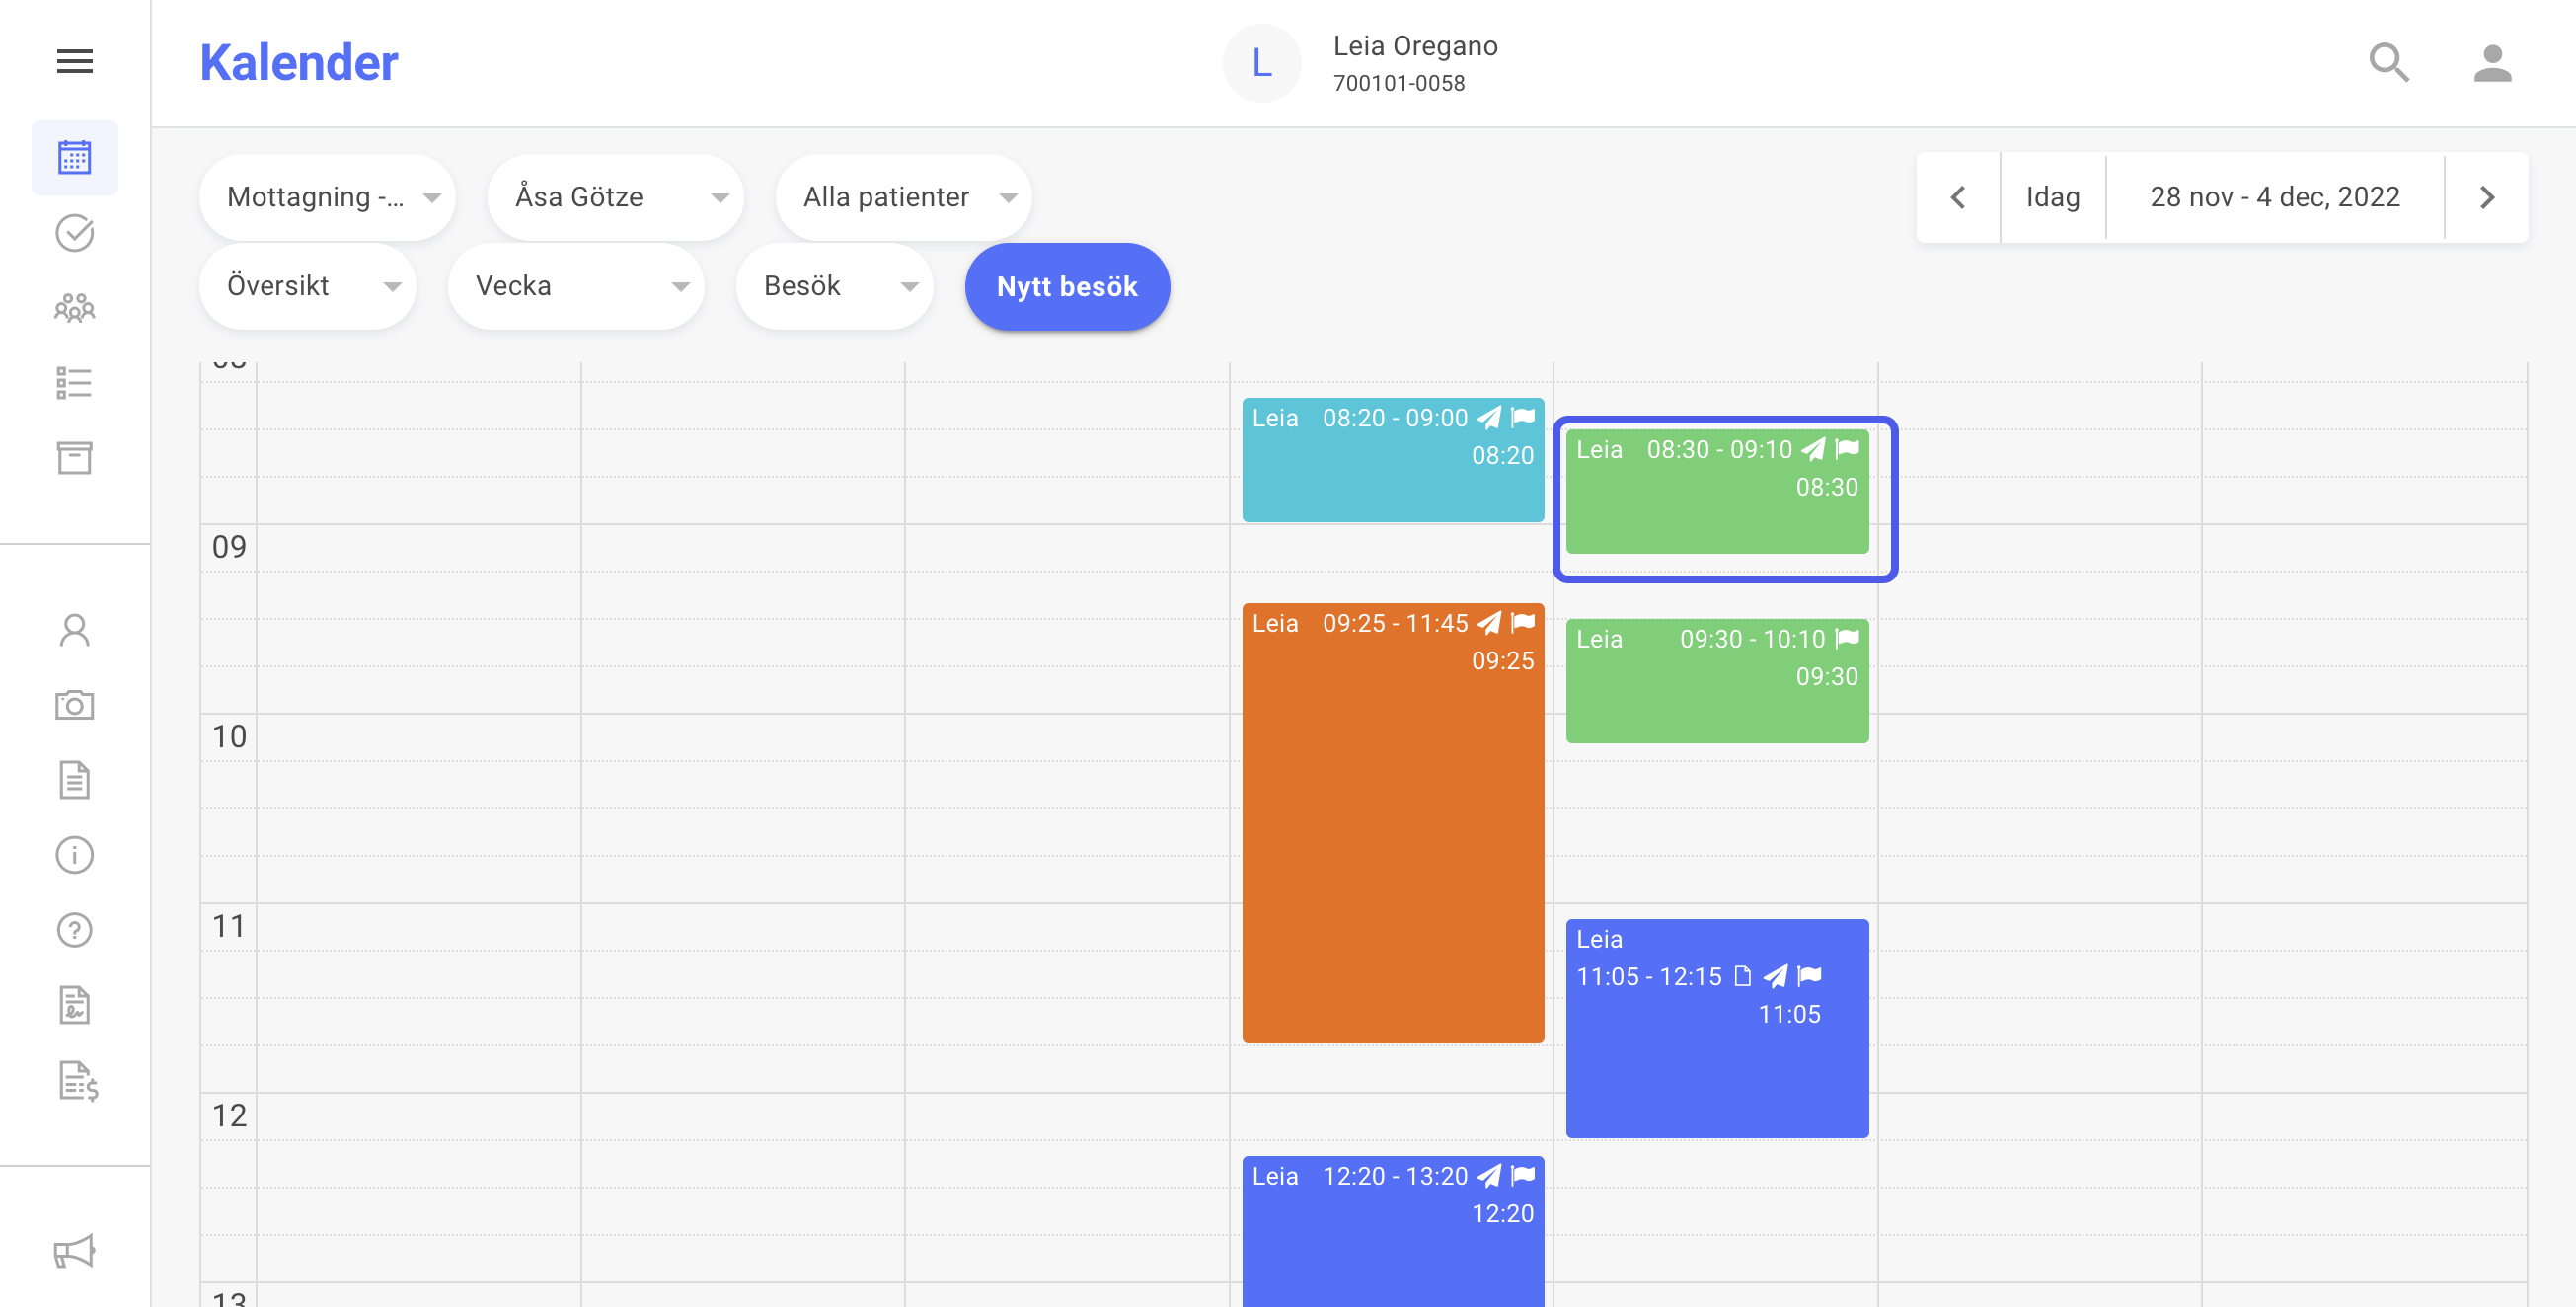Expand the Besök dropdown
The image size is (2576, 1307).
(x=834, y=286)
